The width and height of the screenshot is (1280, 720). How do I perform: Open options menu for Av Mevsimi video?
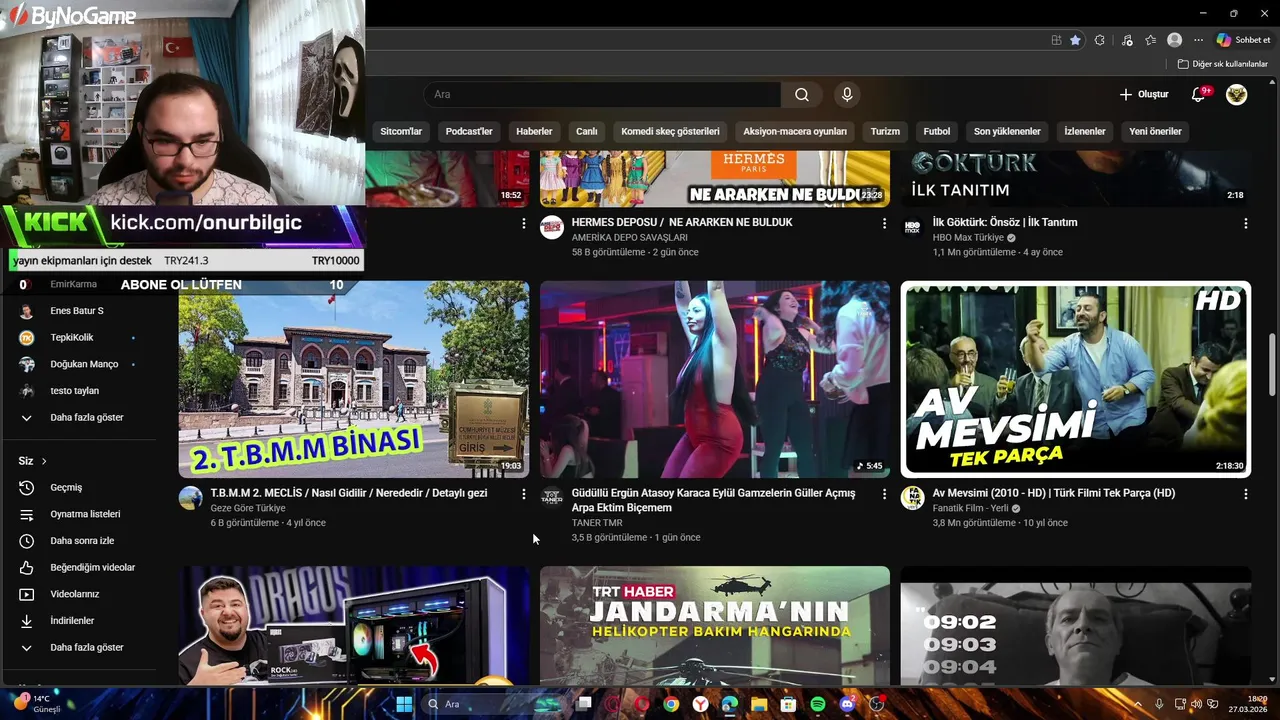pos(1245,494)
